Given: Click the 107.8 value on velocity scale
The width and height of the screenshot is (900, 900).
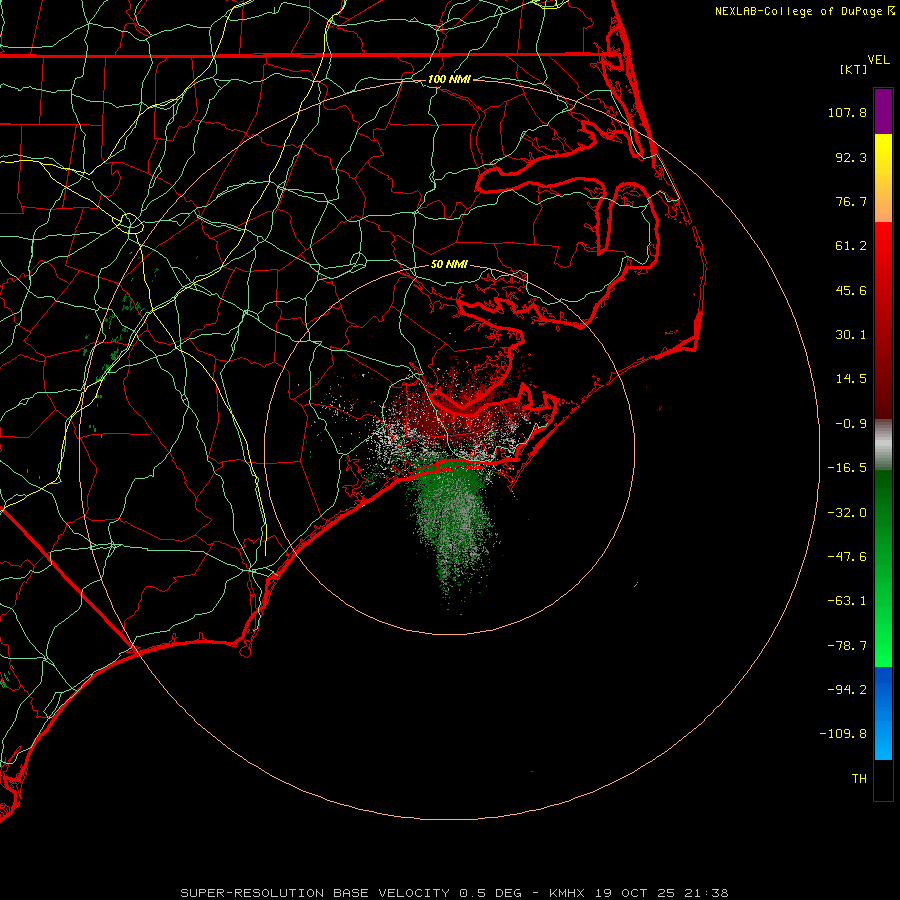Looking at the screenshot, I should tap(847, 112).
